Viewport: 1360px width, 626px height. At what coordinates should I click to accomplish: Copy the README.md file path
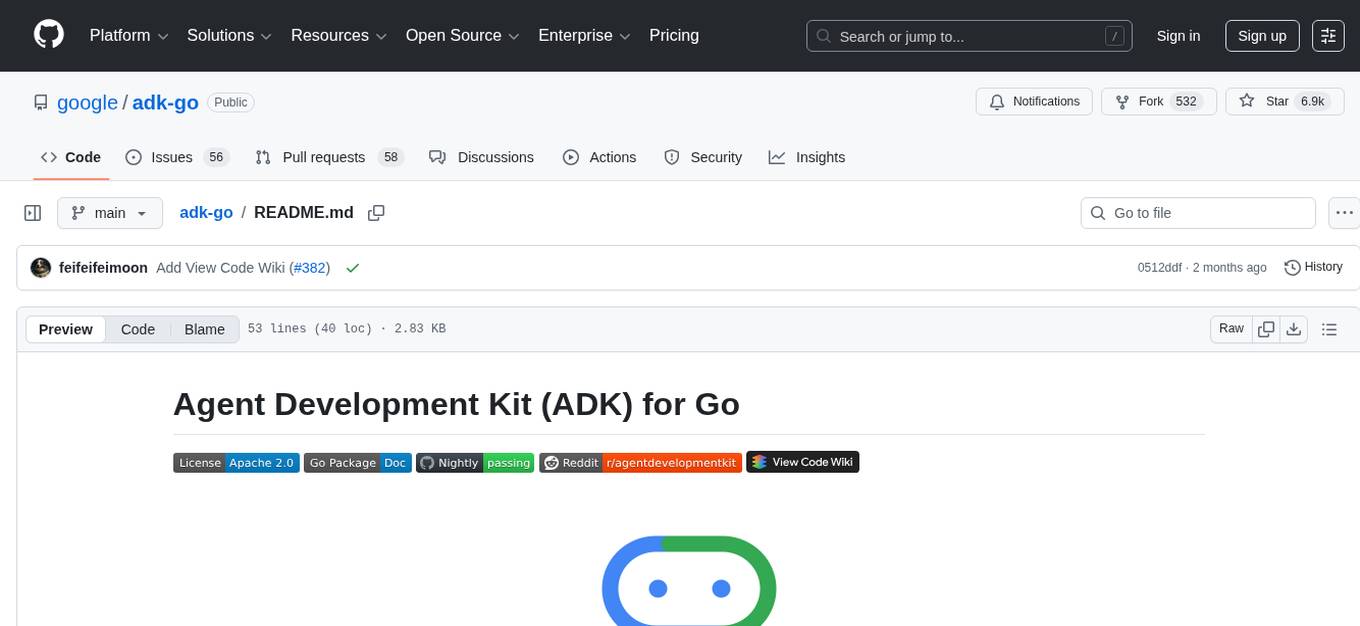(x=377, y=213)
